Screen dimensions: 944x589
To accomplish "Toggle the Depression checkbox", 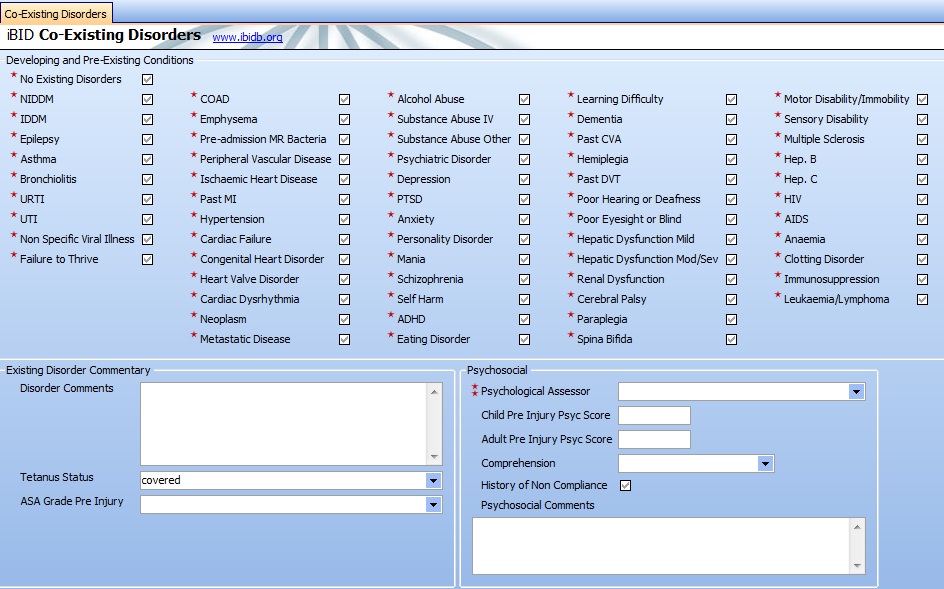I will point(524,179).
